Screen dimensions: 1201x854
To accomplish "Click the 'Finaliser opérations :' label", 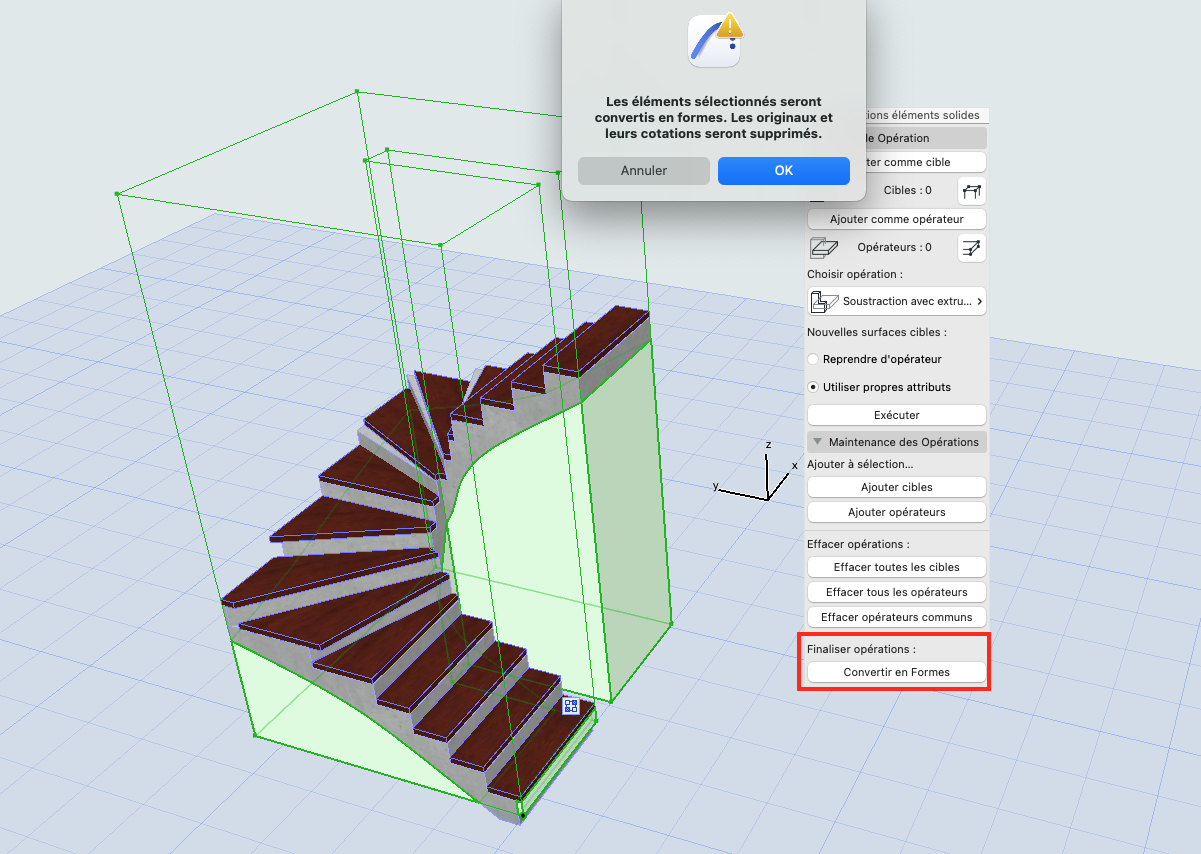I will coord(861,650).
